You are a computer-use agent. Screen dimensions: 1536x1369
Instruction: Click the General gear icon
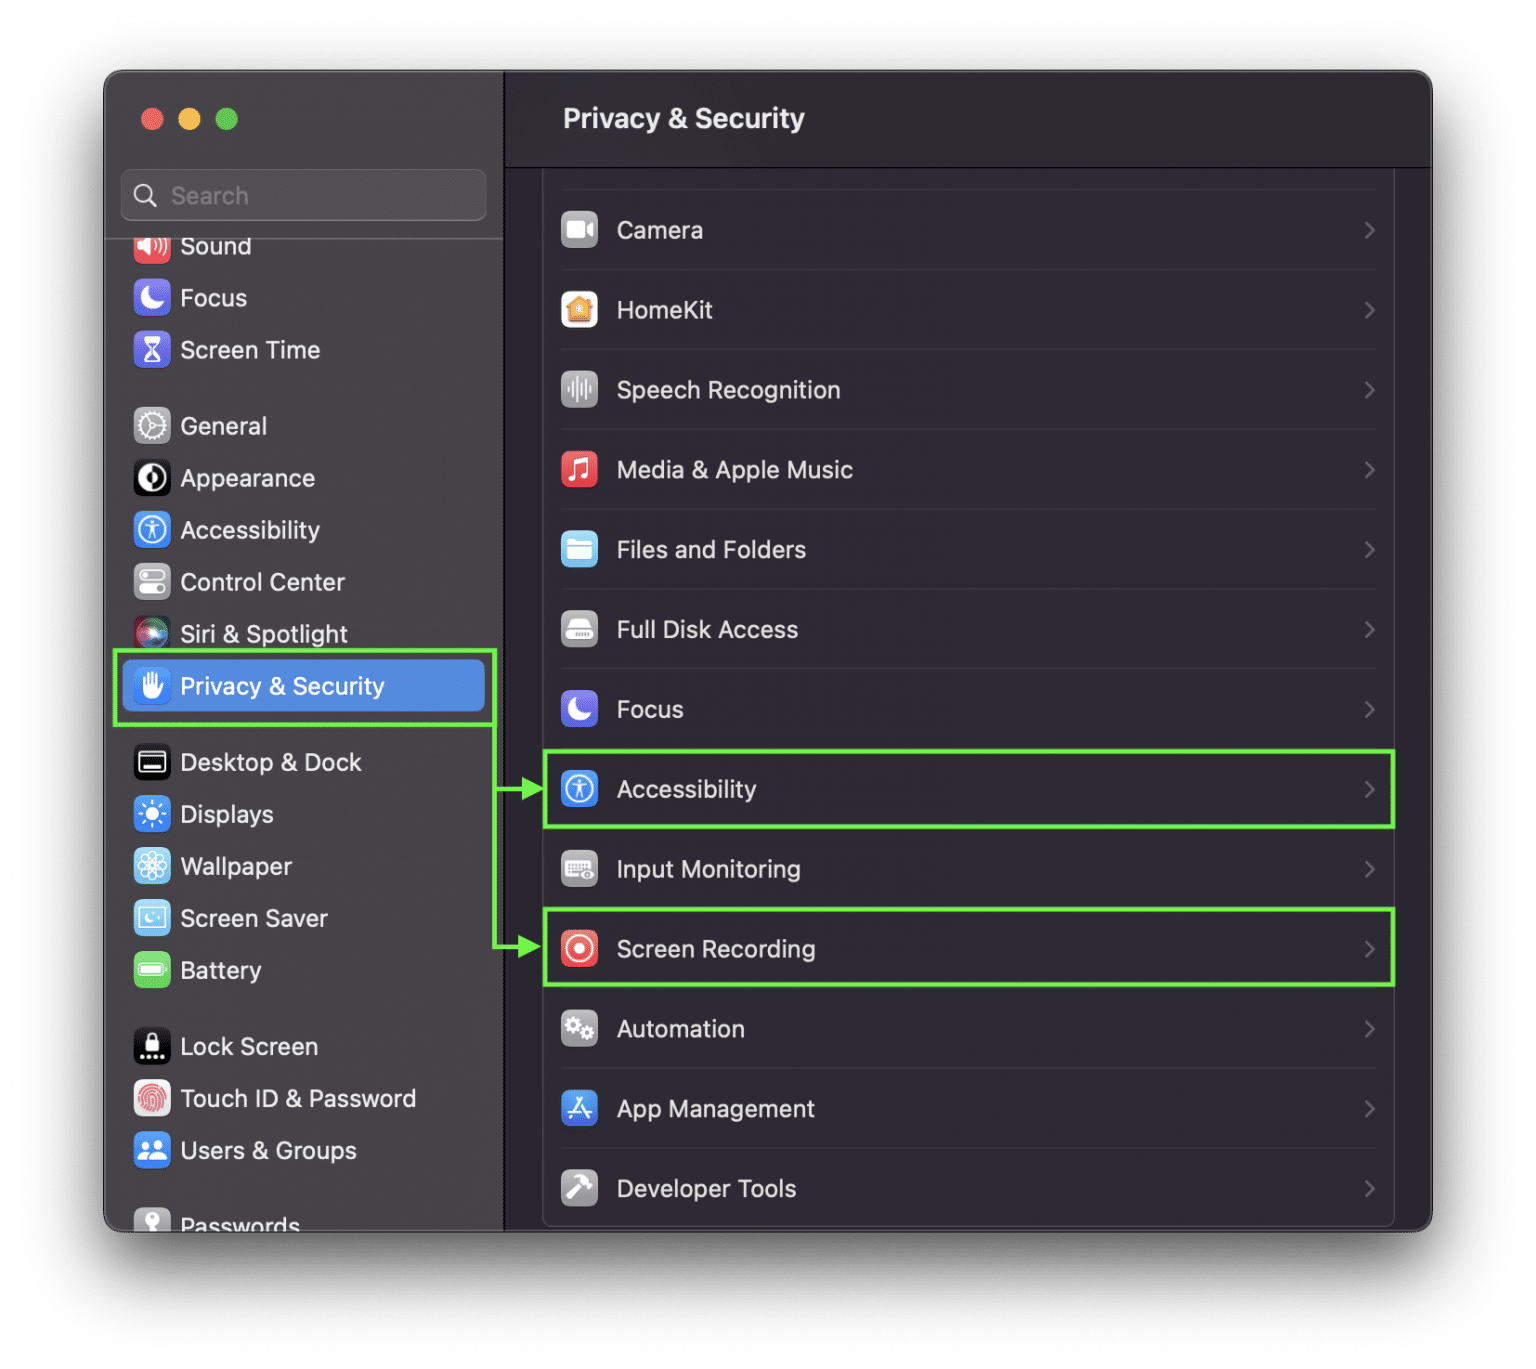click(x=152, y=426)
